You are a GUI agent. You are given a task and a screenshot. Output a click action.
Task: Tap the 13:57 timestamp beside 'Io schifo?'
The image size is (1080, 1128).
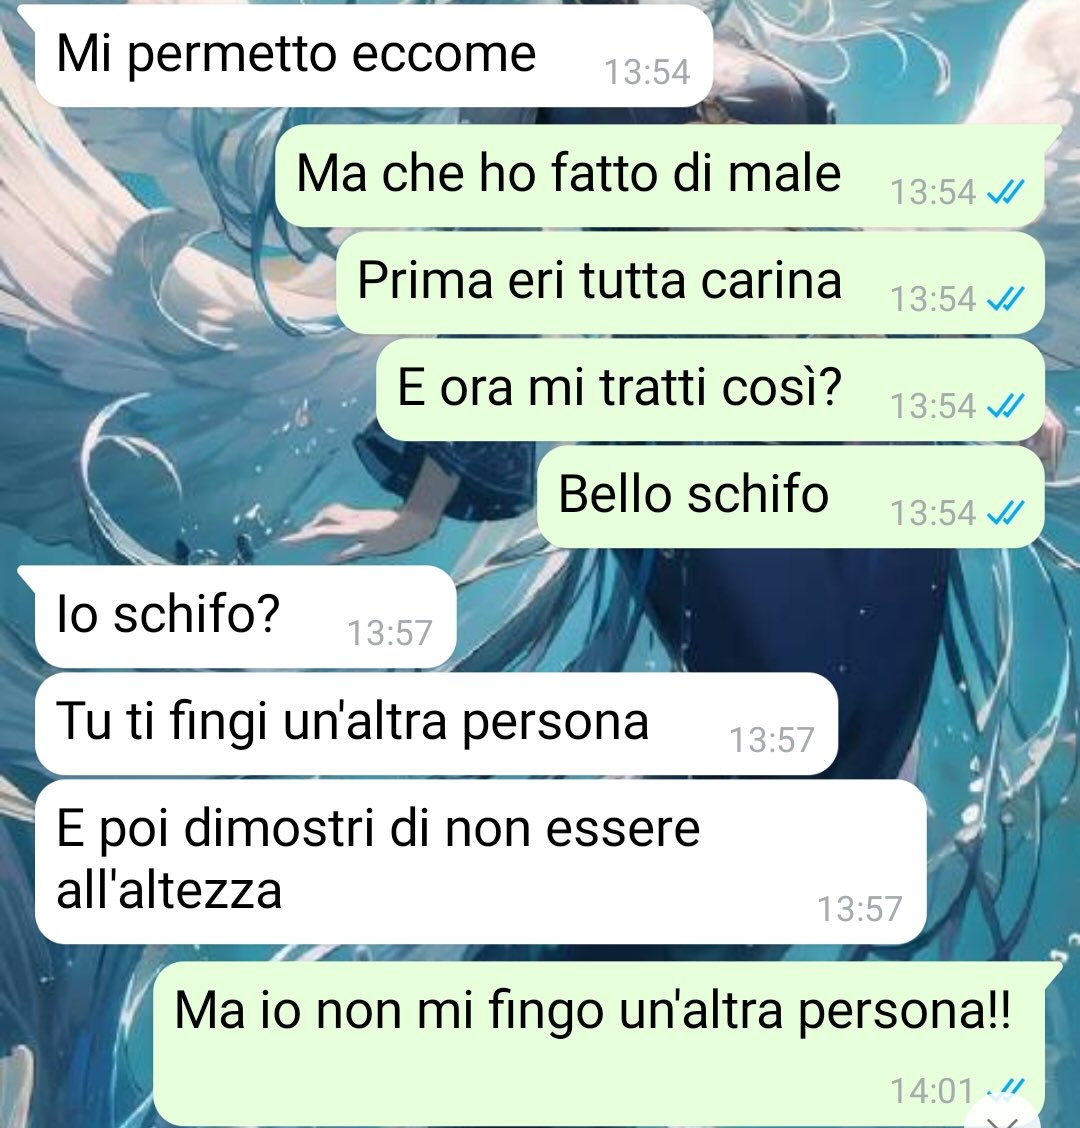click(390, 634)
